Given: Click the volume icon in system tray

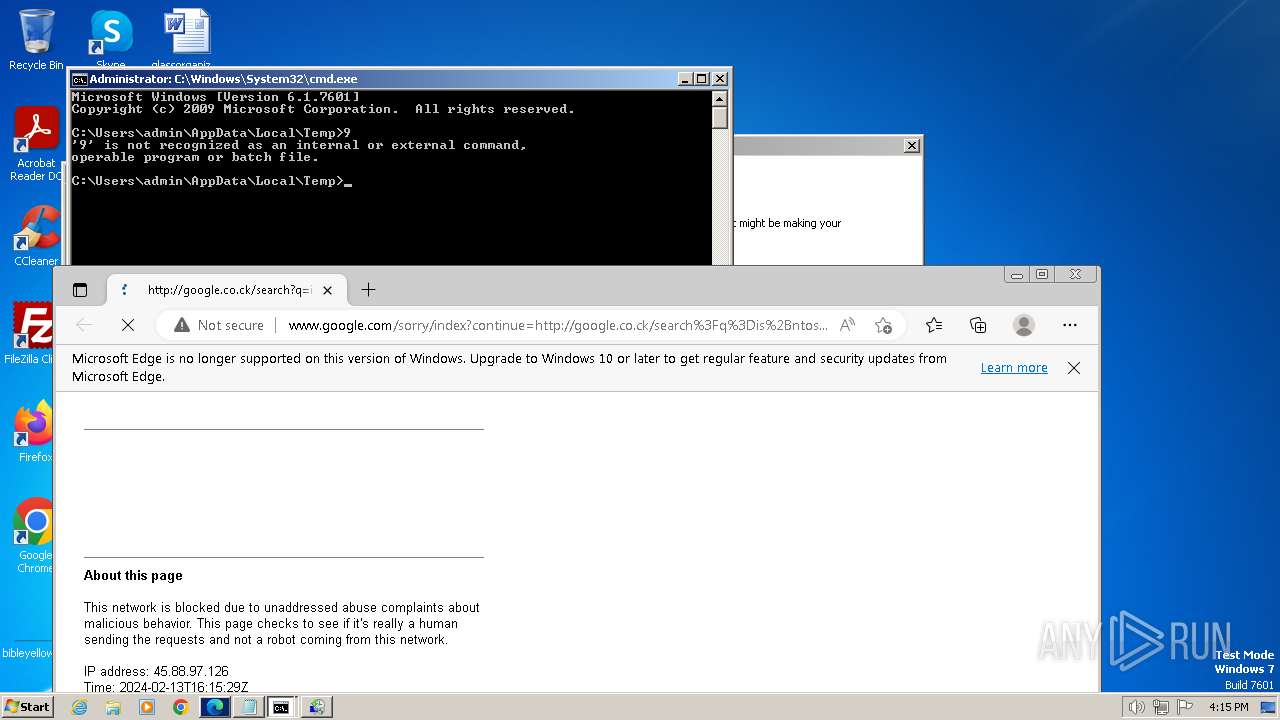Looking at the screenshot, I should pyautogui.click(x=1136, y=707).
